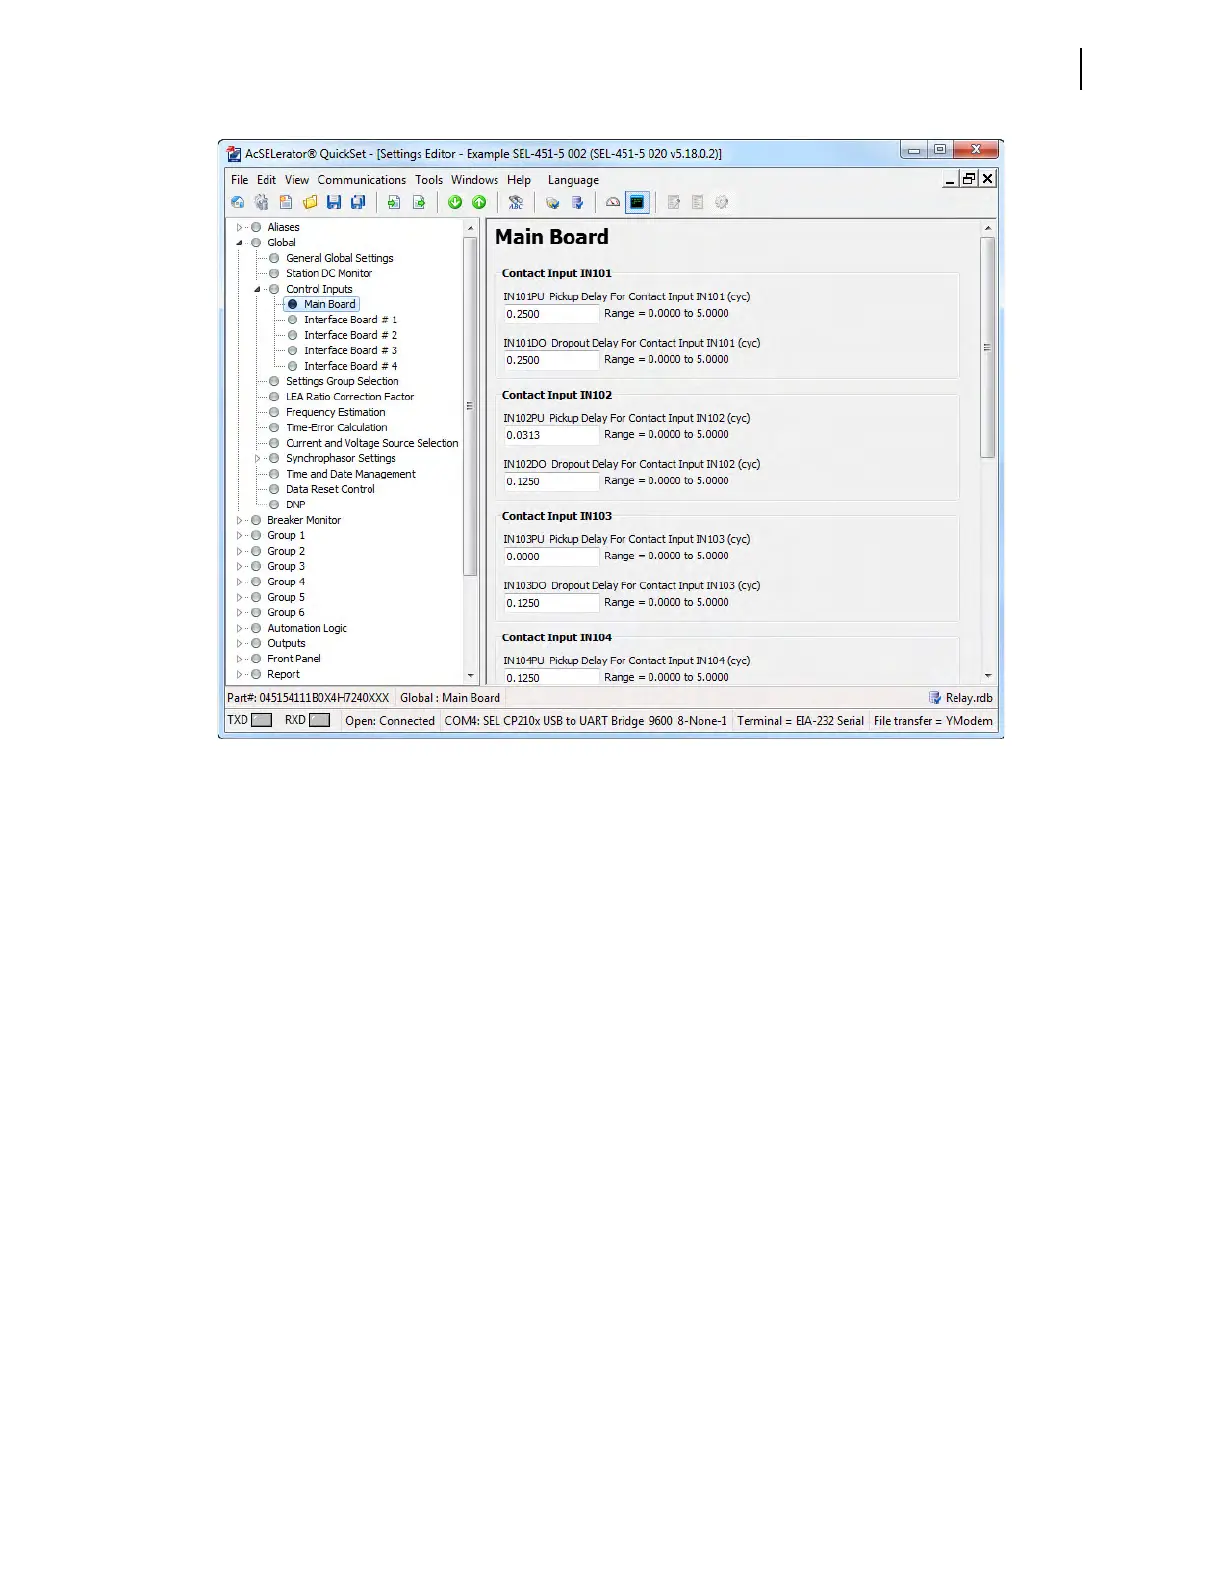Screen dimensions: 1224x1584
Task: Select Frequency Estimation item
Action: click(336, 412)
